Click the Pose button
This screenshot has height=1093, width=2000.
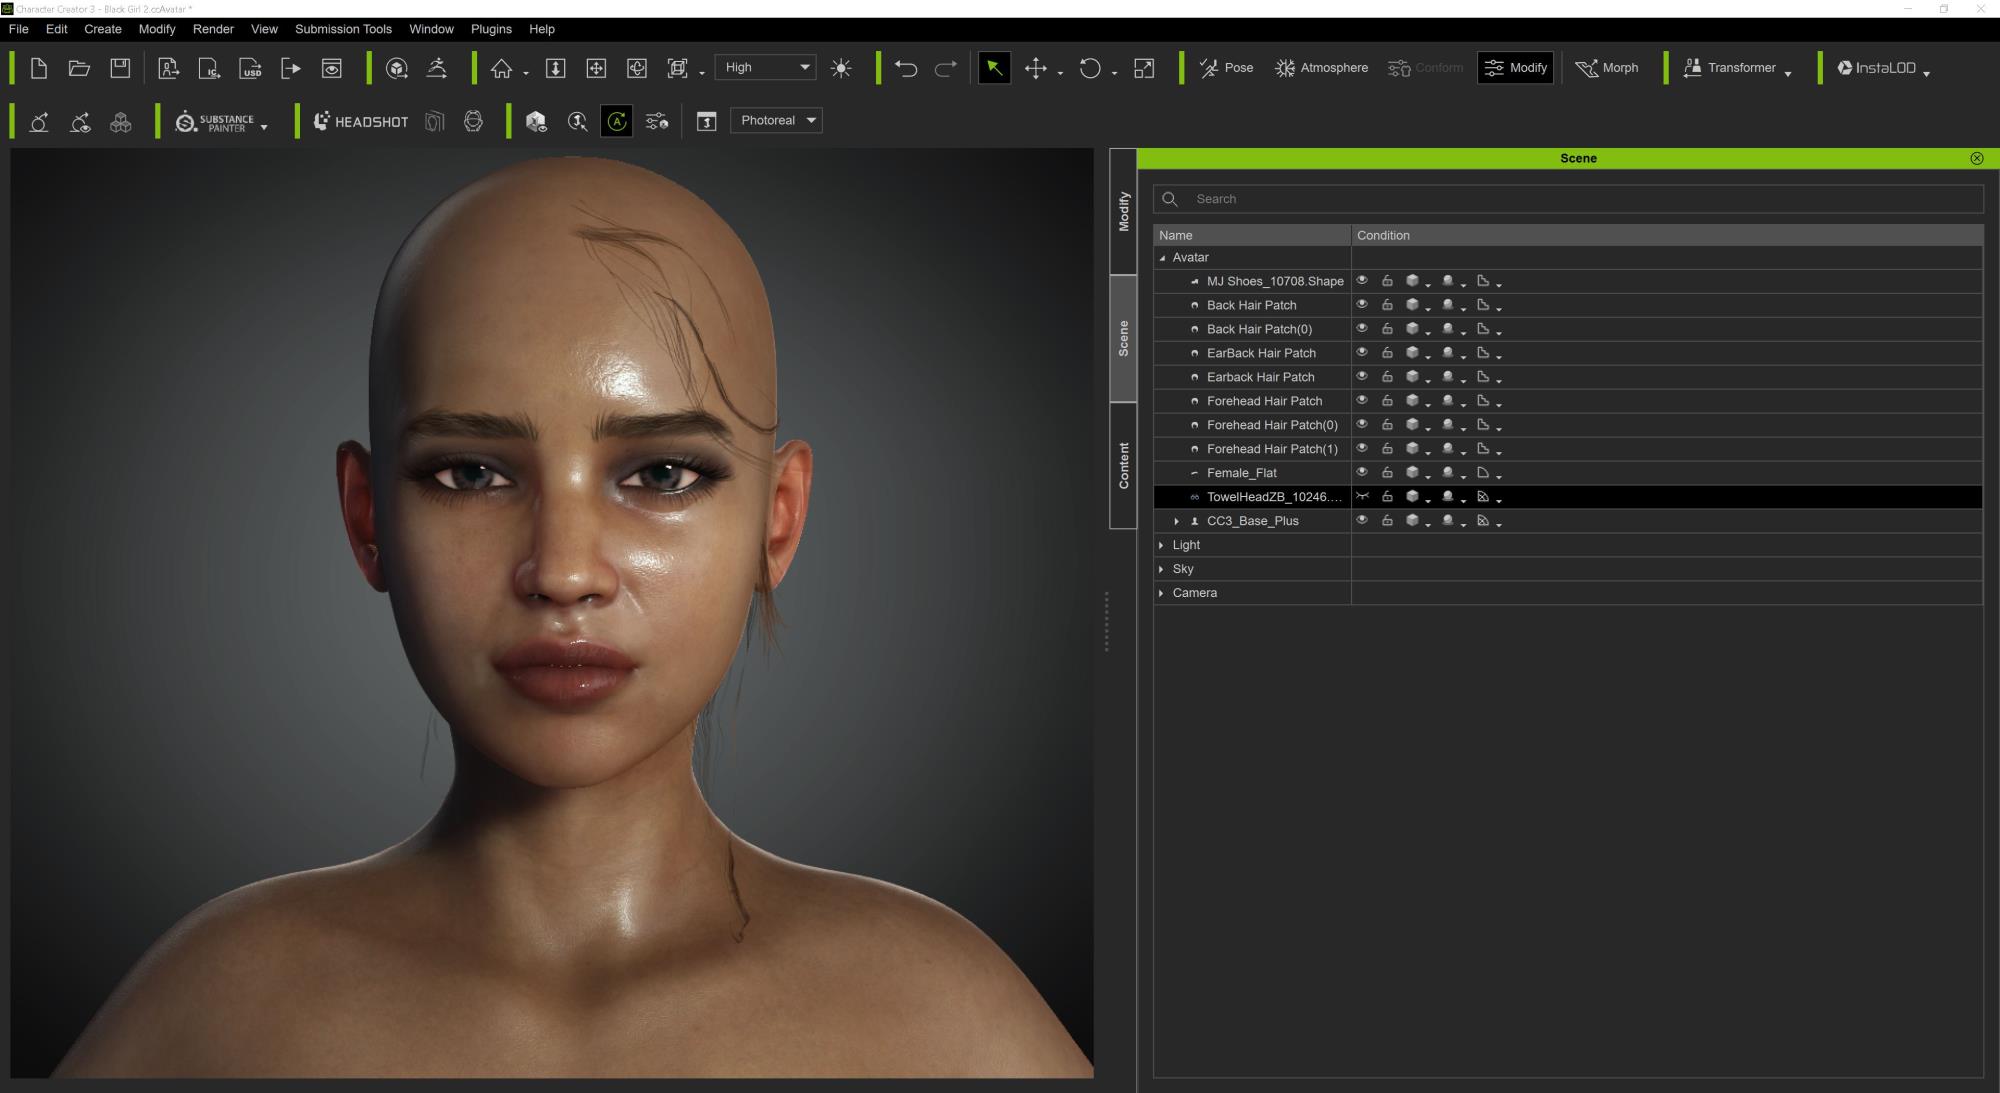point(1226,68)
